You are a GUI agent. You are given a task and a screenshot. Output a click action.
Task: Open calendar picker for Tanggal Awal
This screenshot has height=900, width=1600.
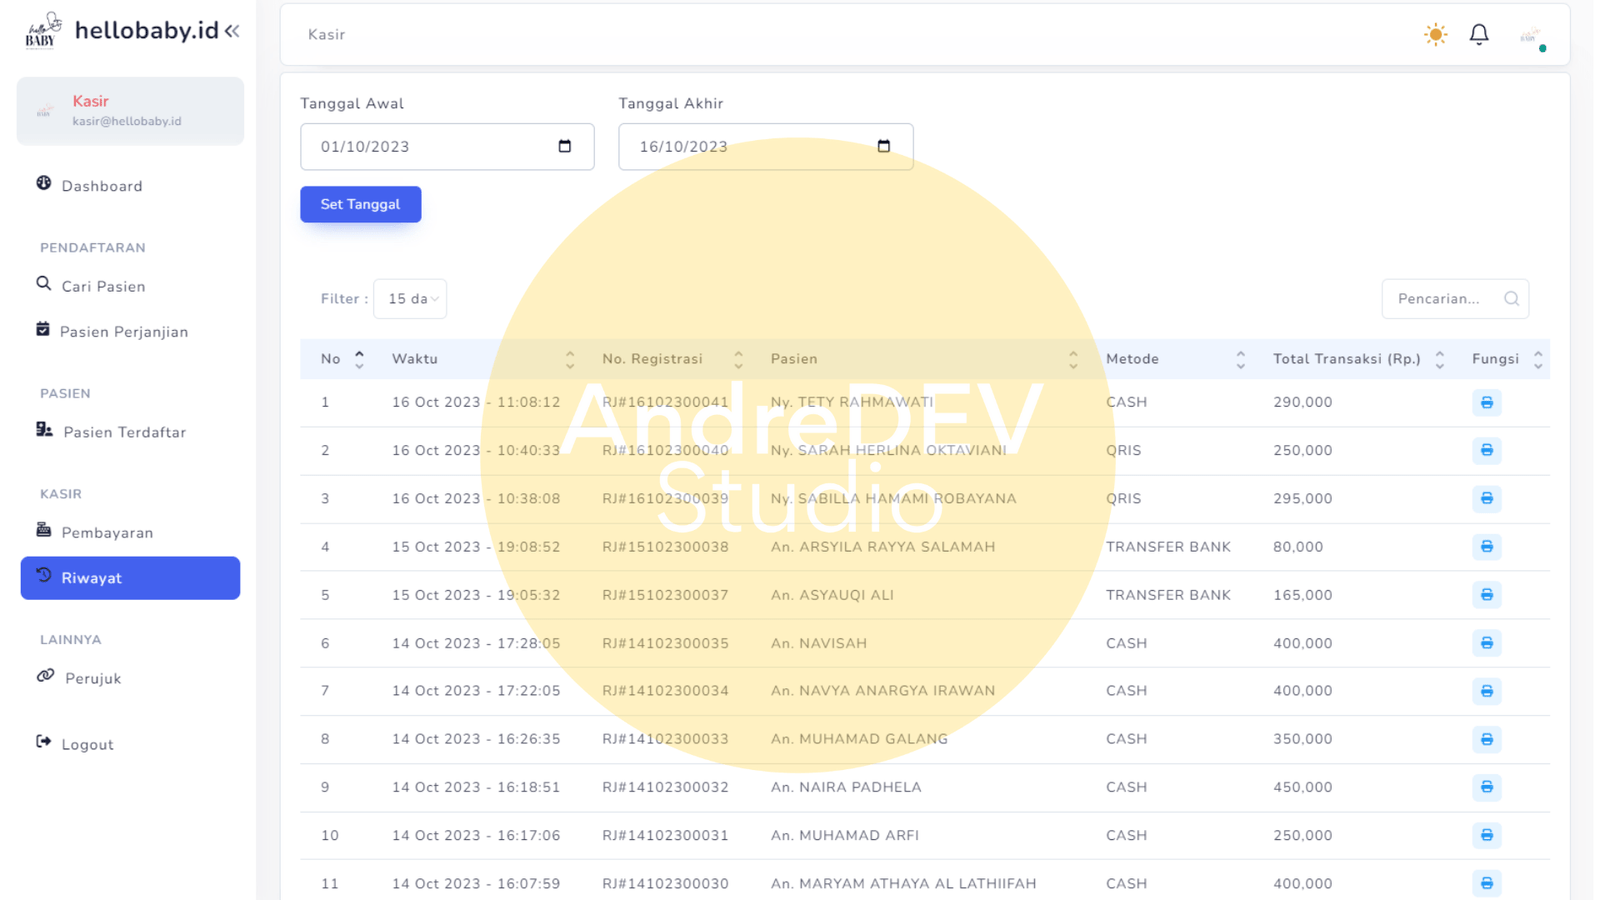coord(565,147)
